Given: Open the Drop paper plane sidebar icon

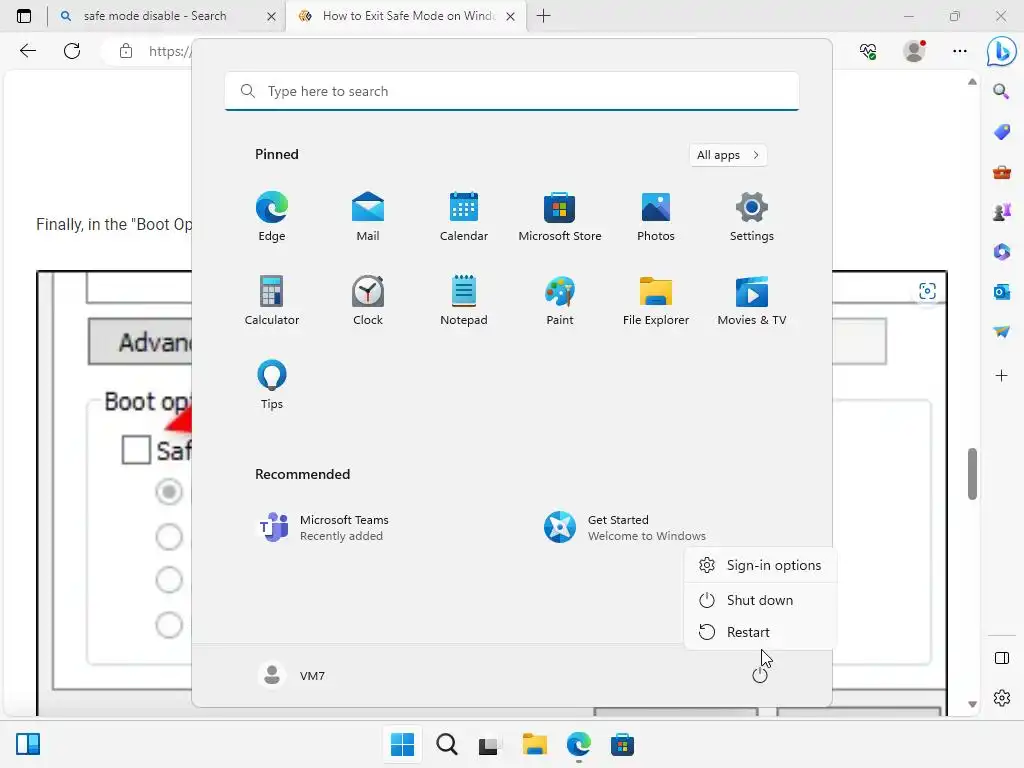Looking at the screenshot, I should [1001, 332].
